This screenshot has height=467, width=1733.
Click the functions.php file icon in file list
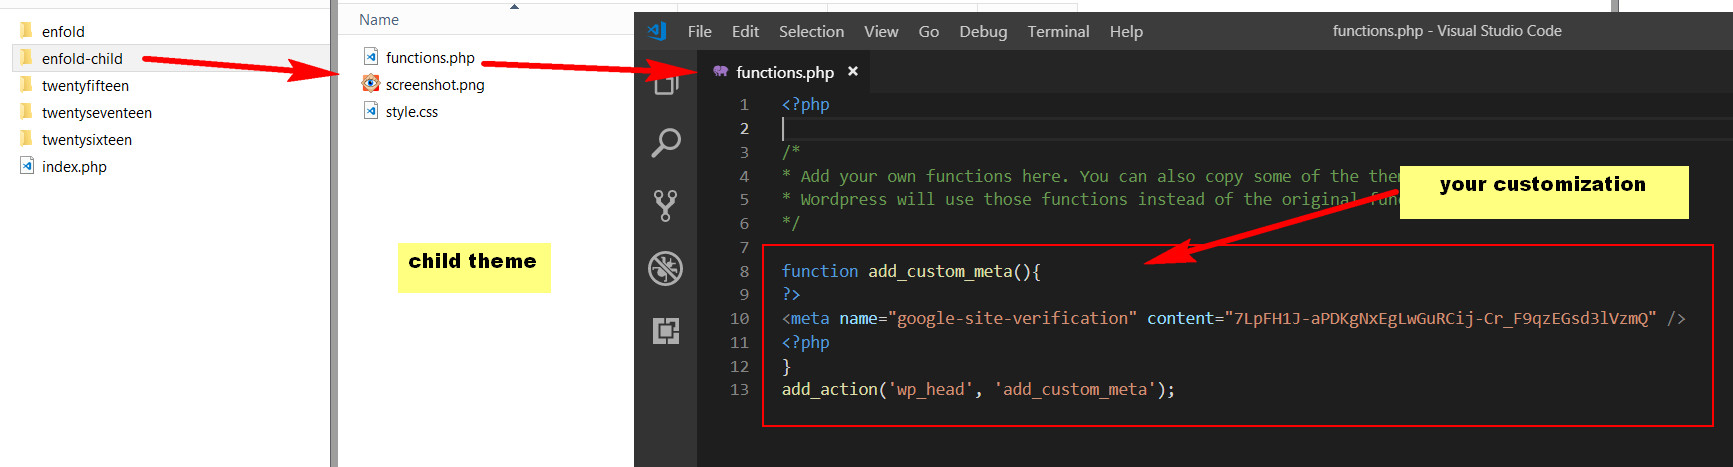[x=371, y=57]
